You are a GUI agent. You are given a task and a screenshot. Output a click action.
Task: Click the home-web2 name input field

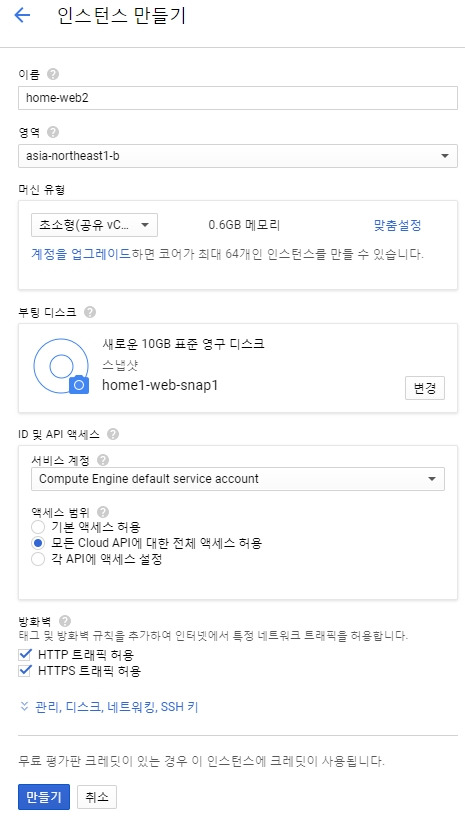point(238,98)
